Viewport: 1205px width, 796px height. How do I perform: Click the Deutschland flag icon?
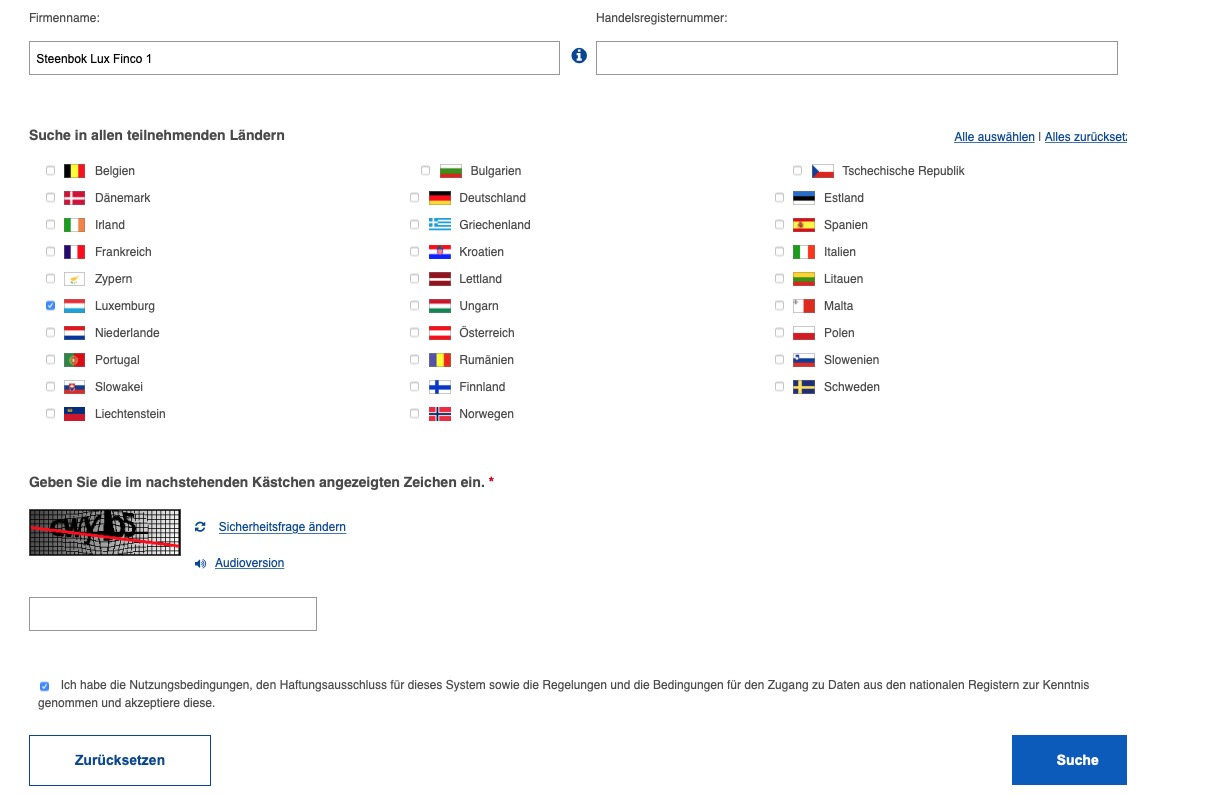pyautogui.click(x=438, y=197)
